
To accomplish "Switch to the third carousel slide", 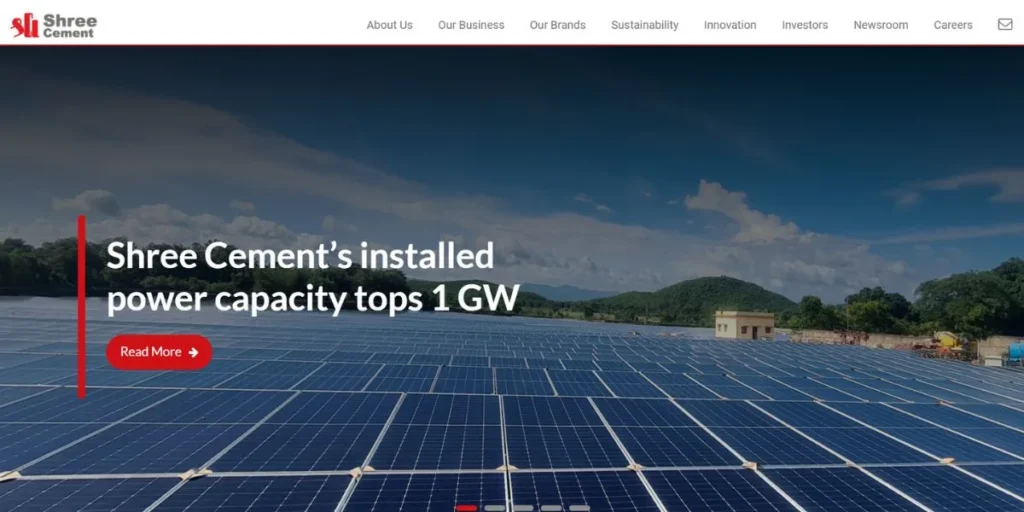I will (522, 507).
